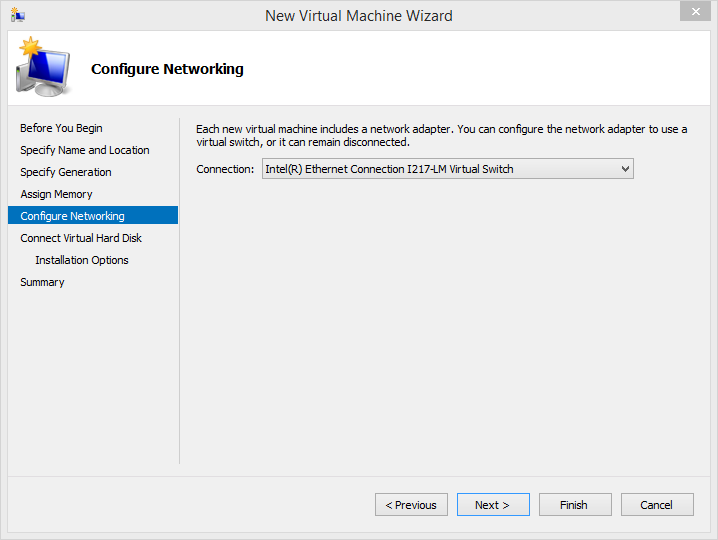Click the New Virtual Machine Wizard title
Screen dimensions: 718x540
pos(359,16)
